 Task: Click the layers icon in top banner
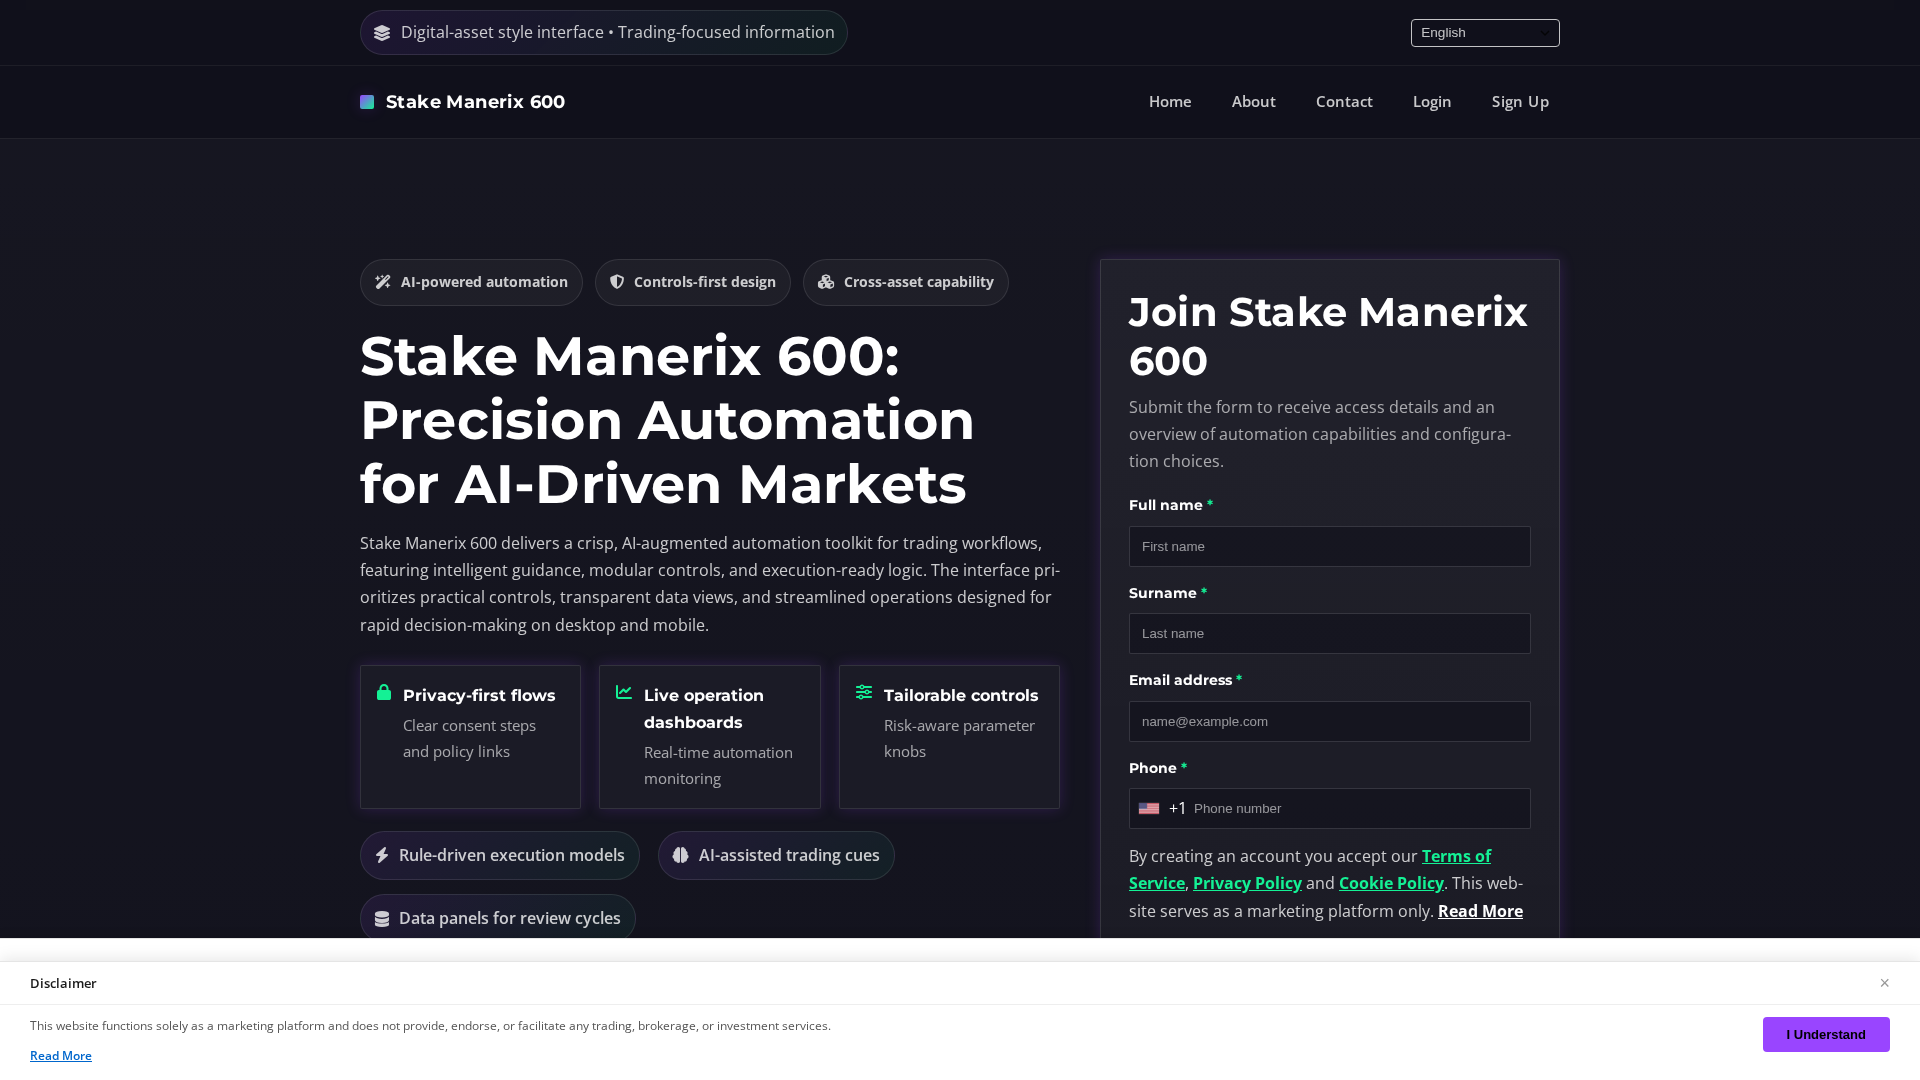click(382, 33)
